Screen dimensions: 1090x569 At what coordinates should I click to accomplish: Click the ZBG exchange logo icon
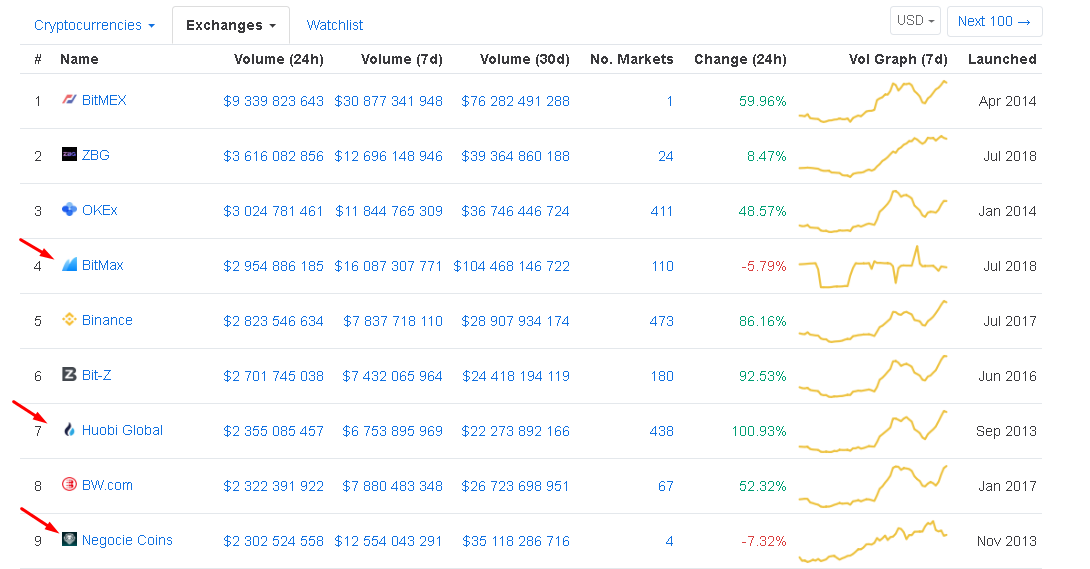[x=69, y=154]
